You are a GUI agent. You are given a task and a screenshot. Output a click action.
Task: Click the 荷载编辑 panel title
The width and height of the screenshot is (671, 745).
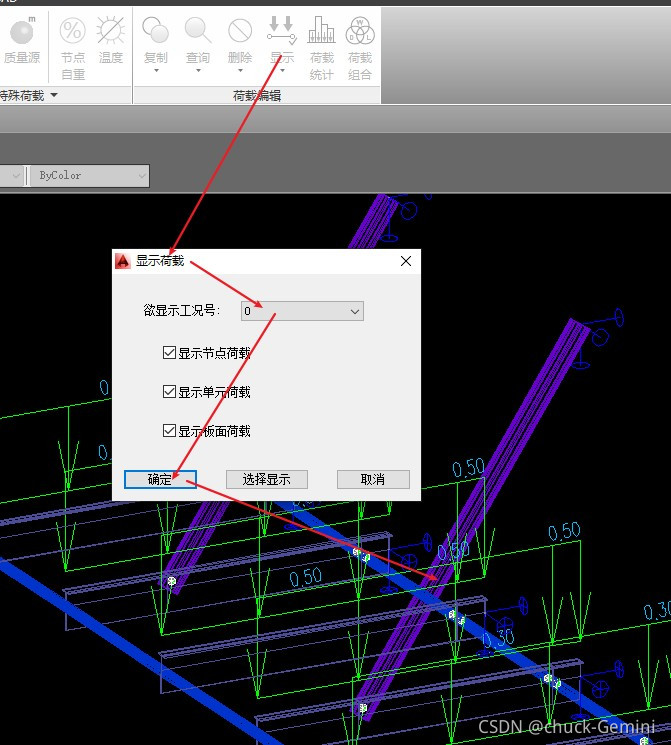256,96
